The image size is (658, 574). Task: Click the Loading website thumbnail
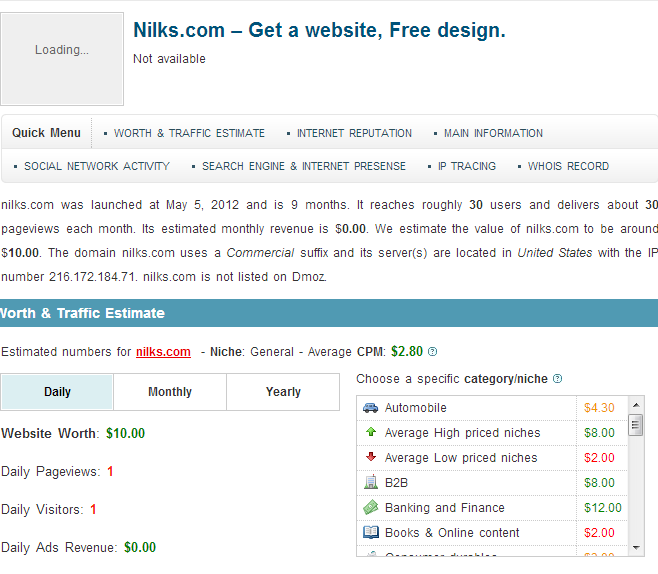(62, 59)
